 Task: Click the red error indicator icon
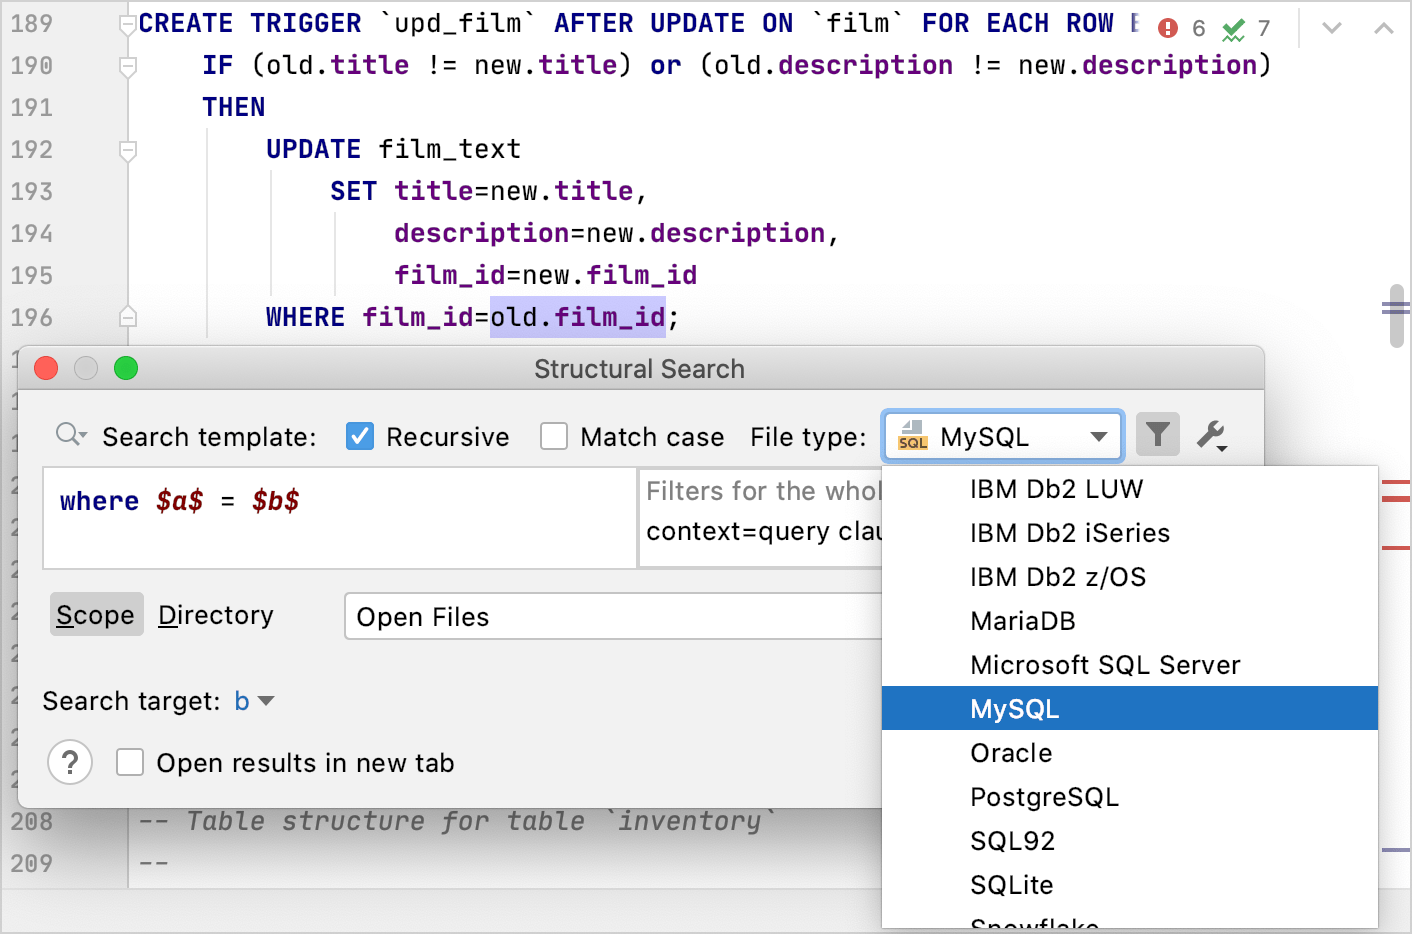click(x=1168, y=28)
